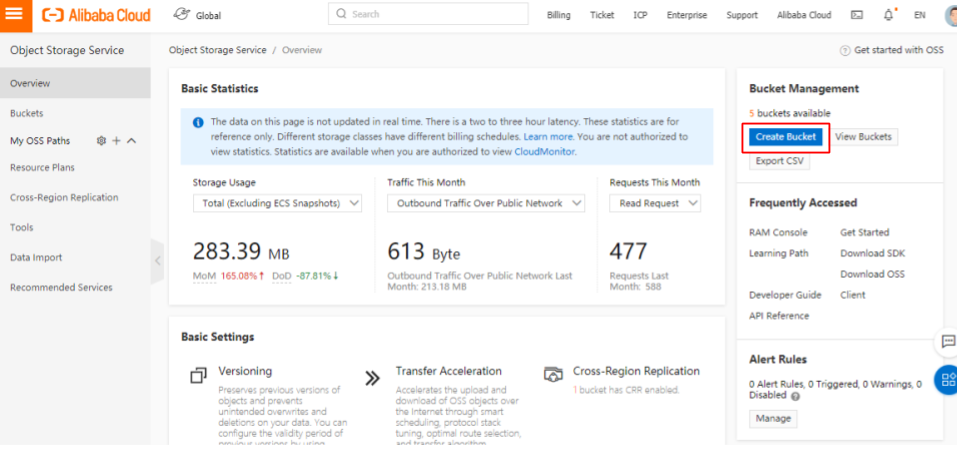Open Alibaba Cloud top navigation link

pos(804,15)
